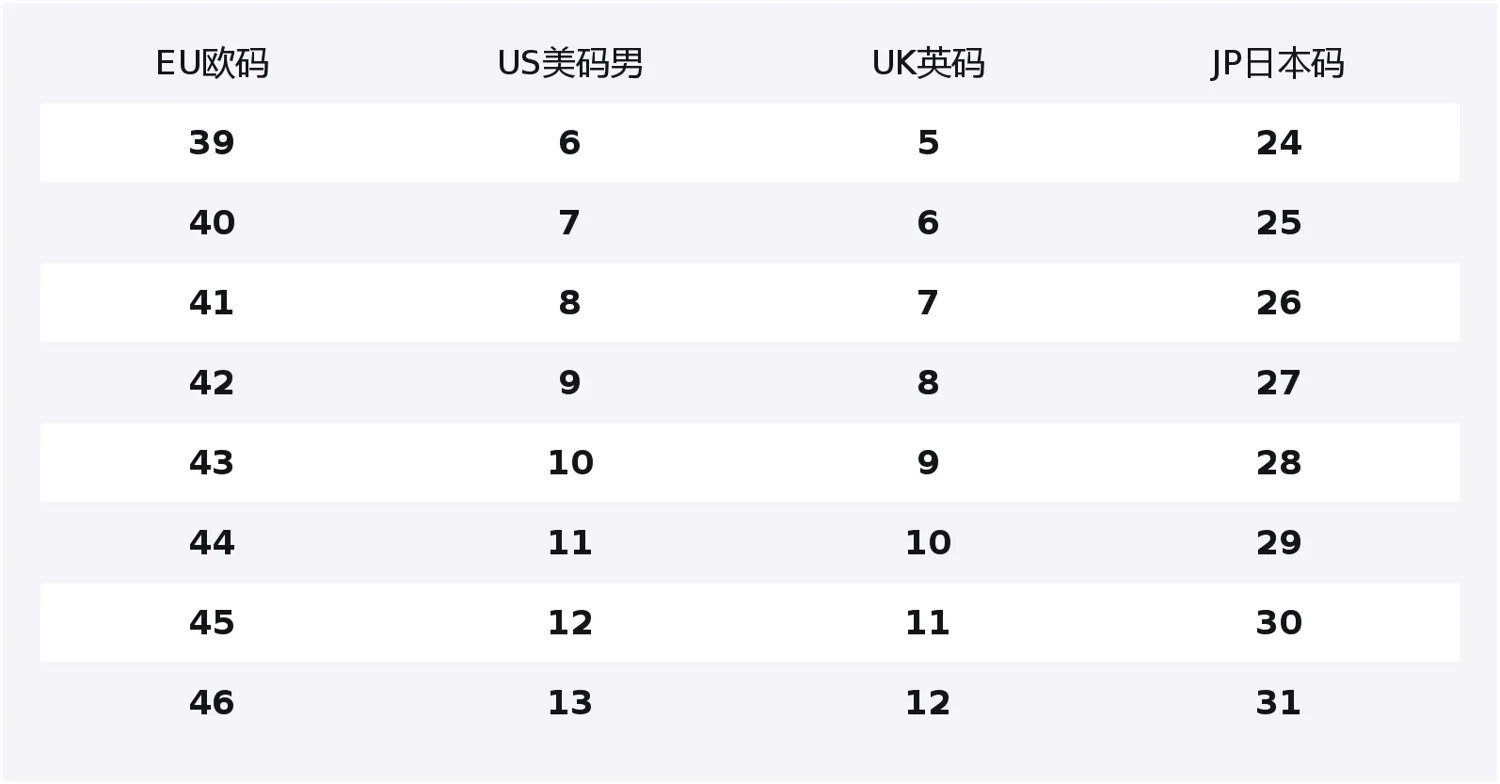Choose EU size 42 cell
Screen dimensions: 1500x784
point(212,383)
